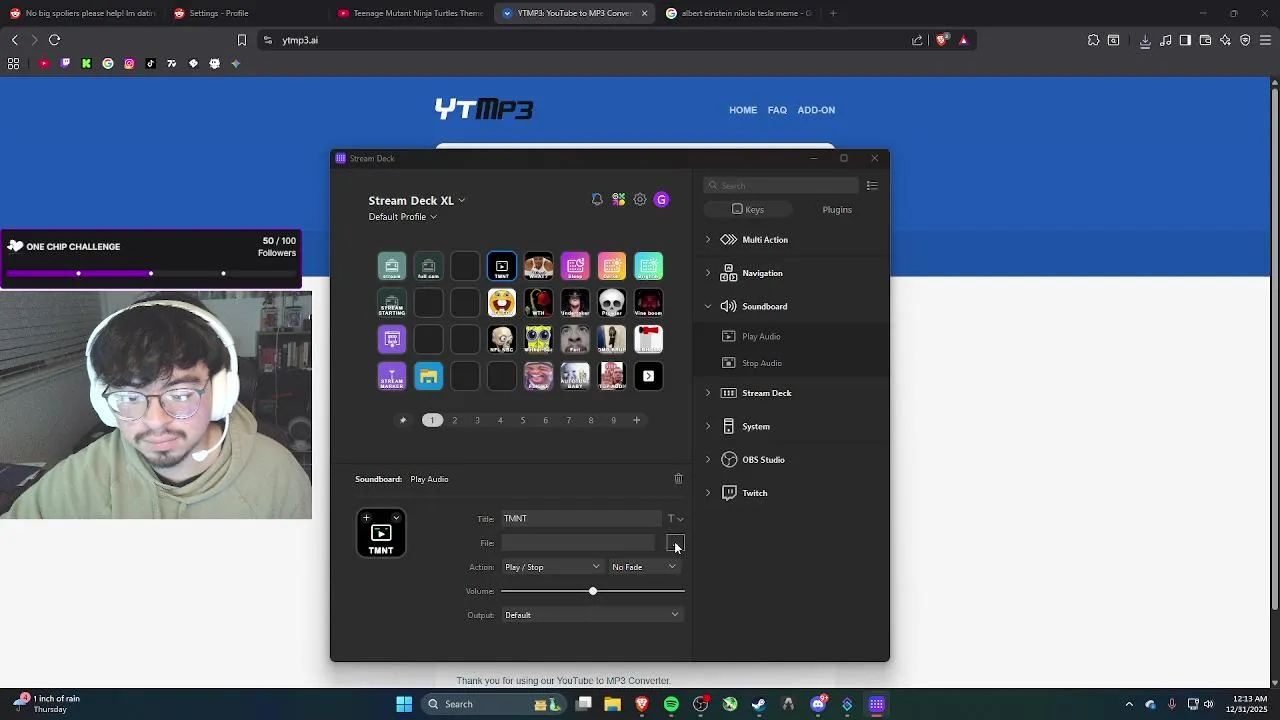The height and width of the screenshot is (720, 1280).
Task: Select the Auto-Tune Baby key
Action: 575,377
